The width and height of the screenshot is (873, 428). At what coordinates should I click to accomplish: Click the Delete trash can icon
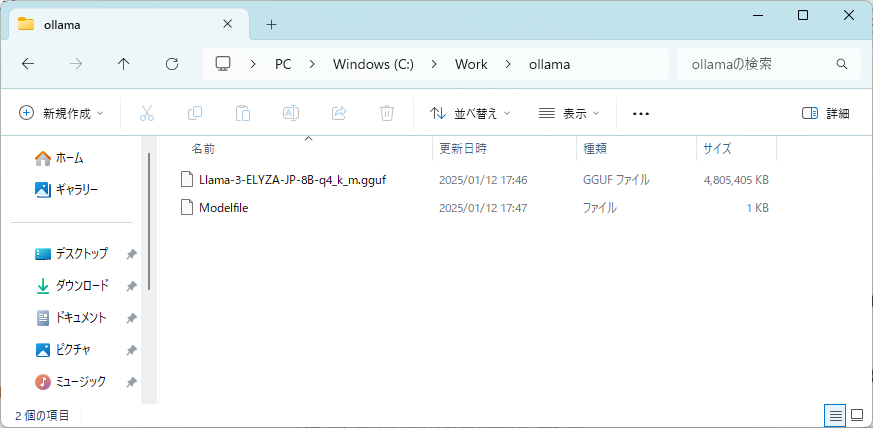(x=387, y=113)
